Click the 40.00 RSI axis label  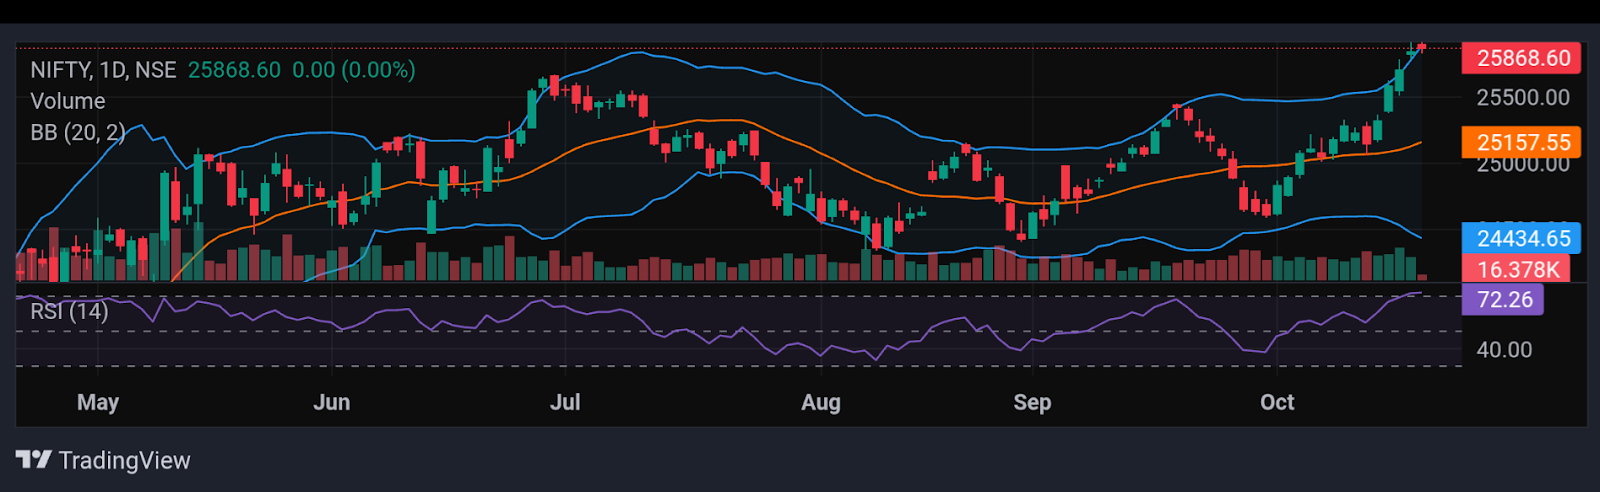[x=1504, y=350]
